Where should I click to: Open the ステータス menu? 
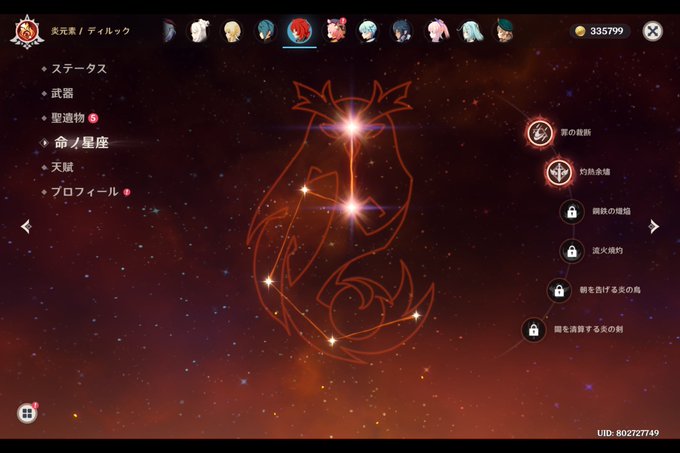coord(79,68)
